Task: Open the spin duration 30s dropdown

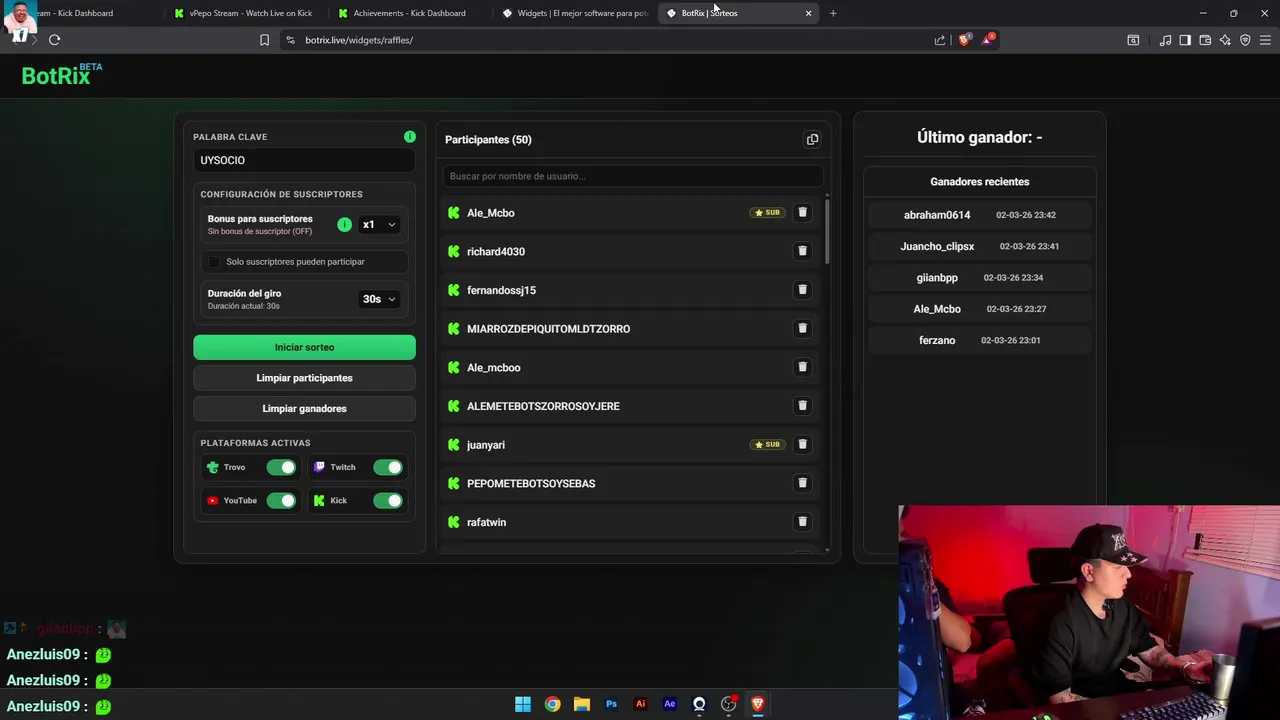Action: click(x=379, y=299)
